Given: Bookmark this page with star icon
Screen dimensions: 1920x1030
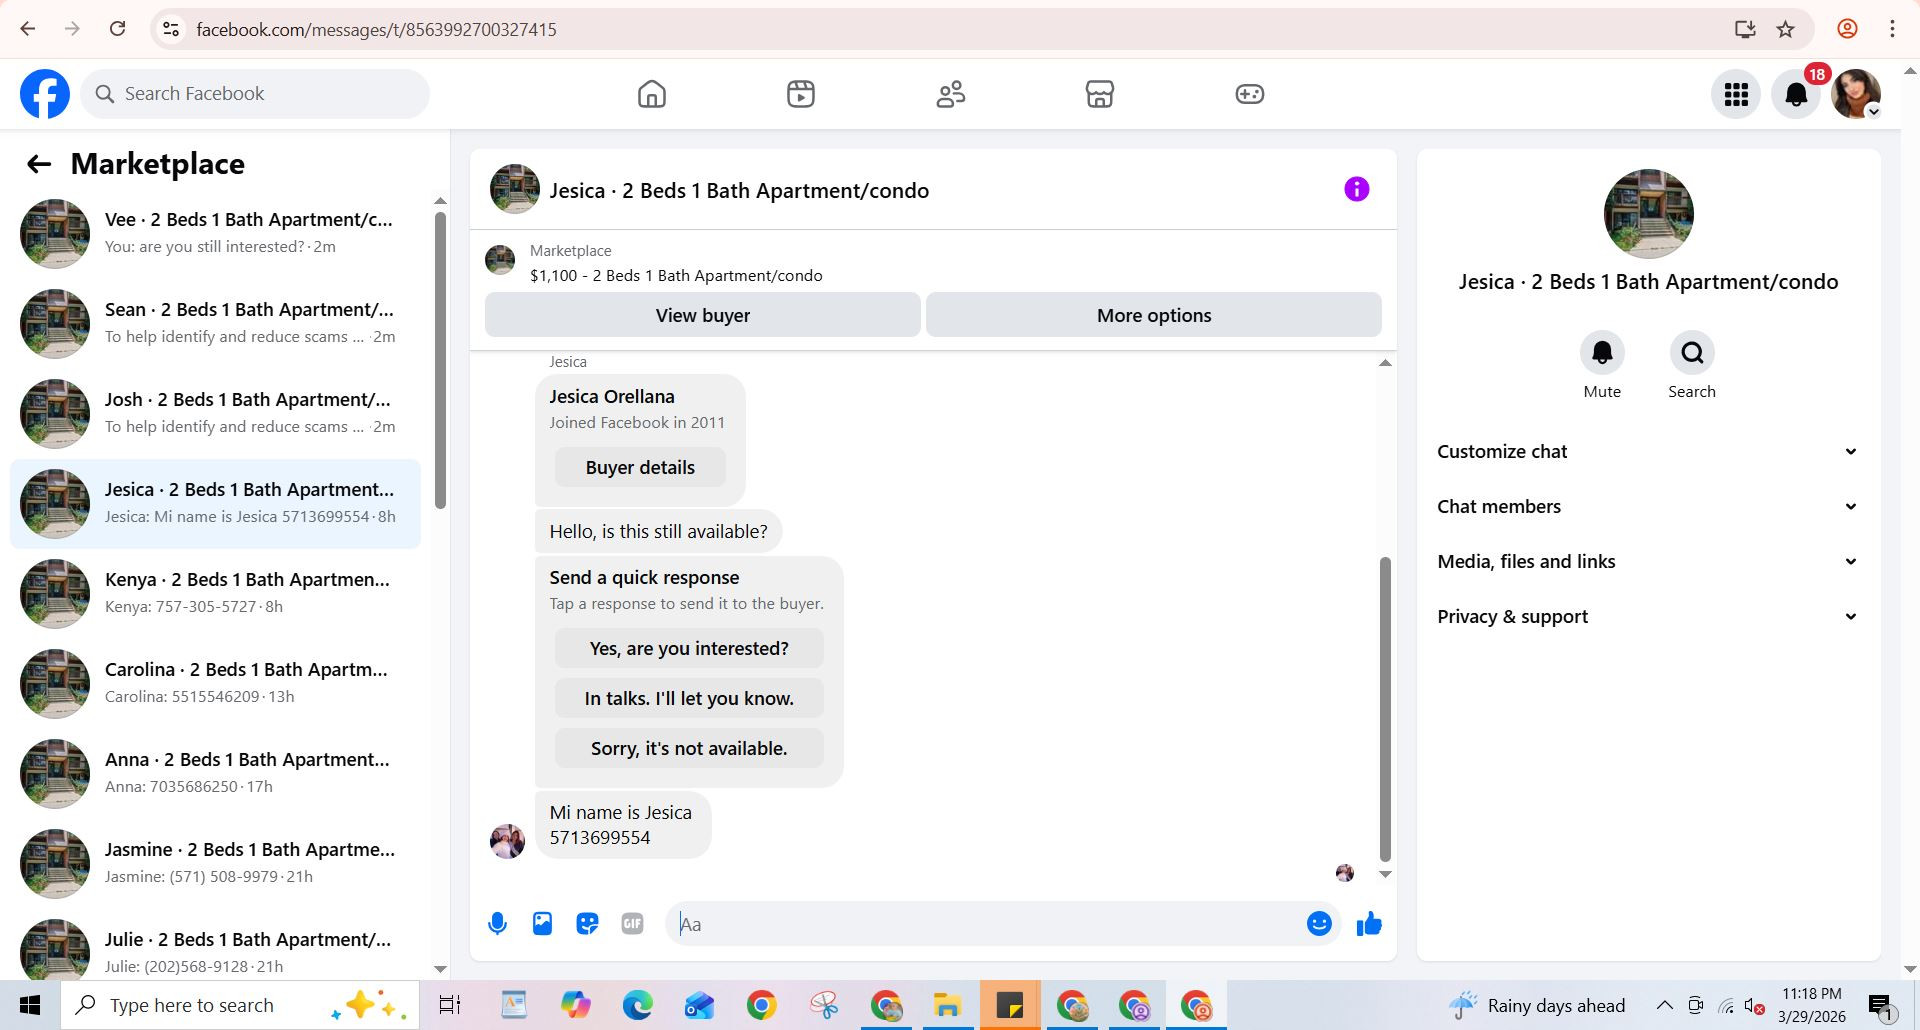Looking at the screenshot, I should (x=1786, y=29).
